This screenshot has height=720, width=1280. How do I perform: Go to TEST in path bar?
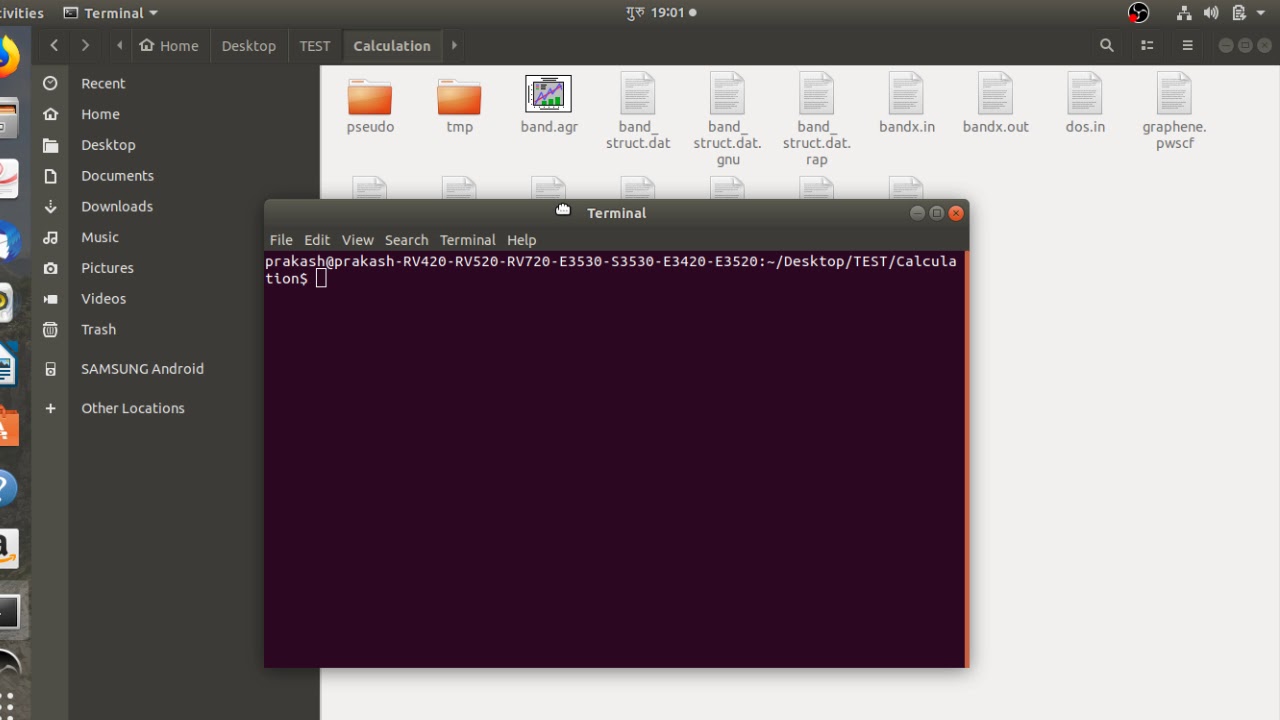tap(314, 45)
